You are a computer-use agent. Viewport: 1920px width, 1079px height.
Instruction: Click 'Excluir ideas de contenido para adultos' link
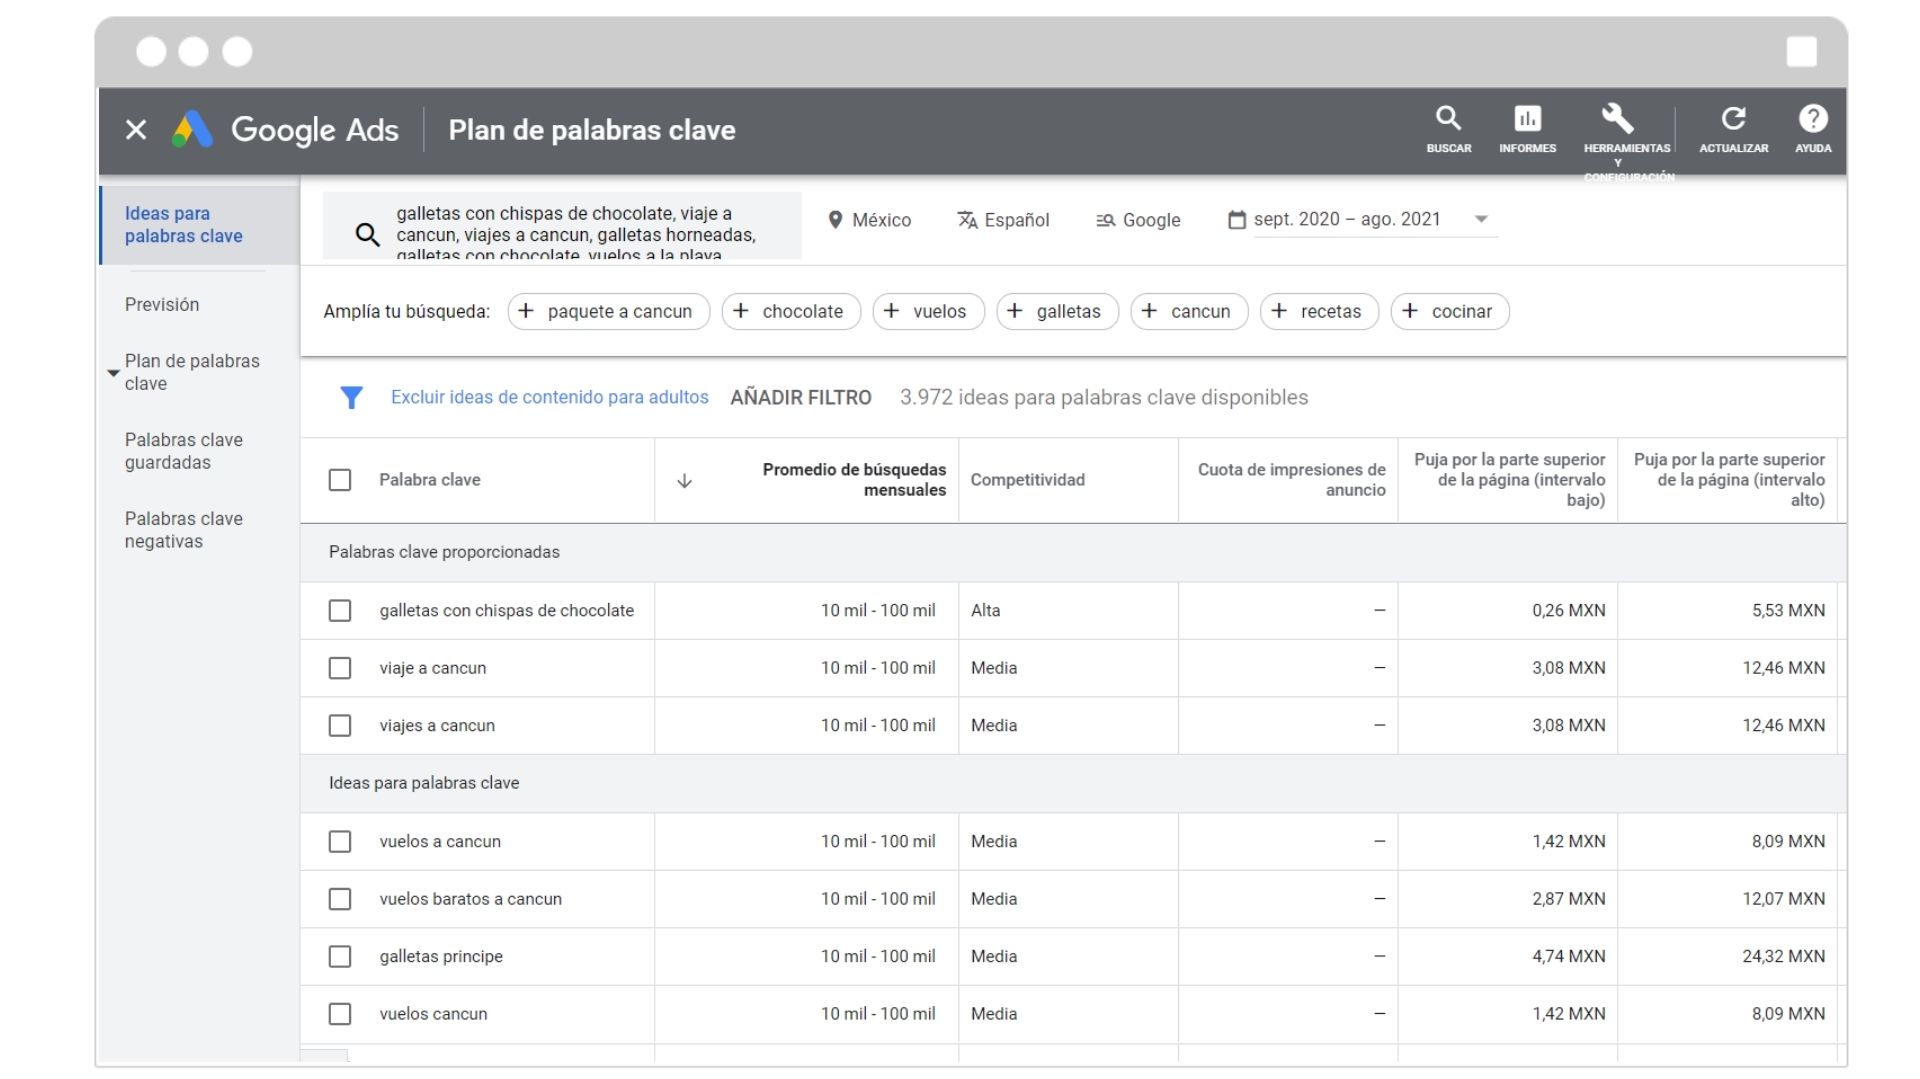click(x=549, y=398)
